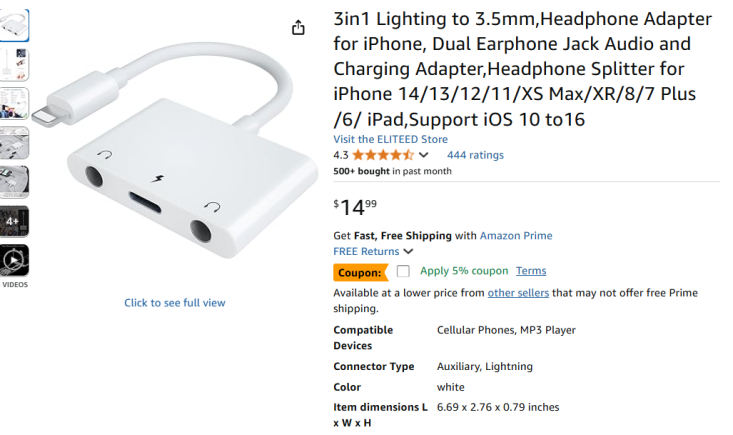Click the other sellers link

518,293
